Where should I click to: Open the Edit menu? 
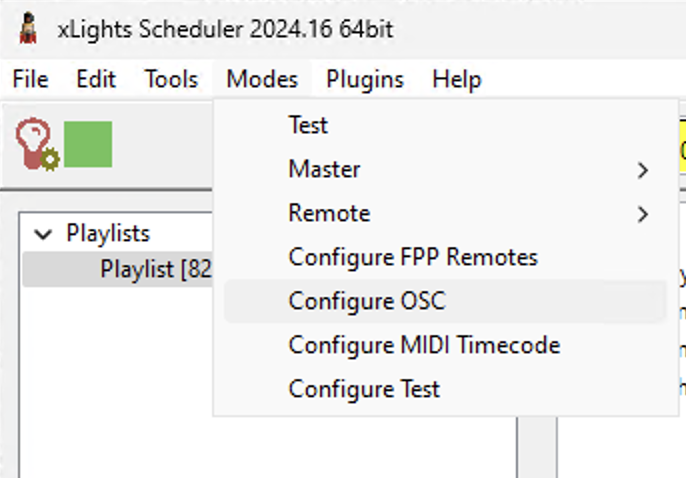(x=96, y=79)
